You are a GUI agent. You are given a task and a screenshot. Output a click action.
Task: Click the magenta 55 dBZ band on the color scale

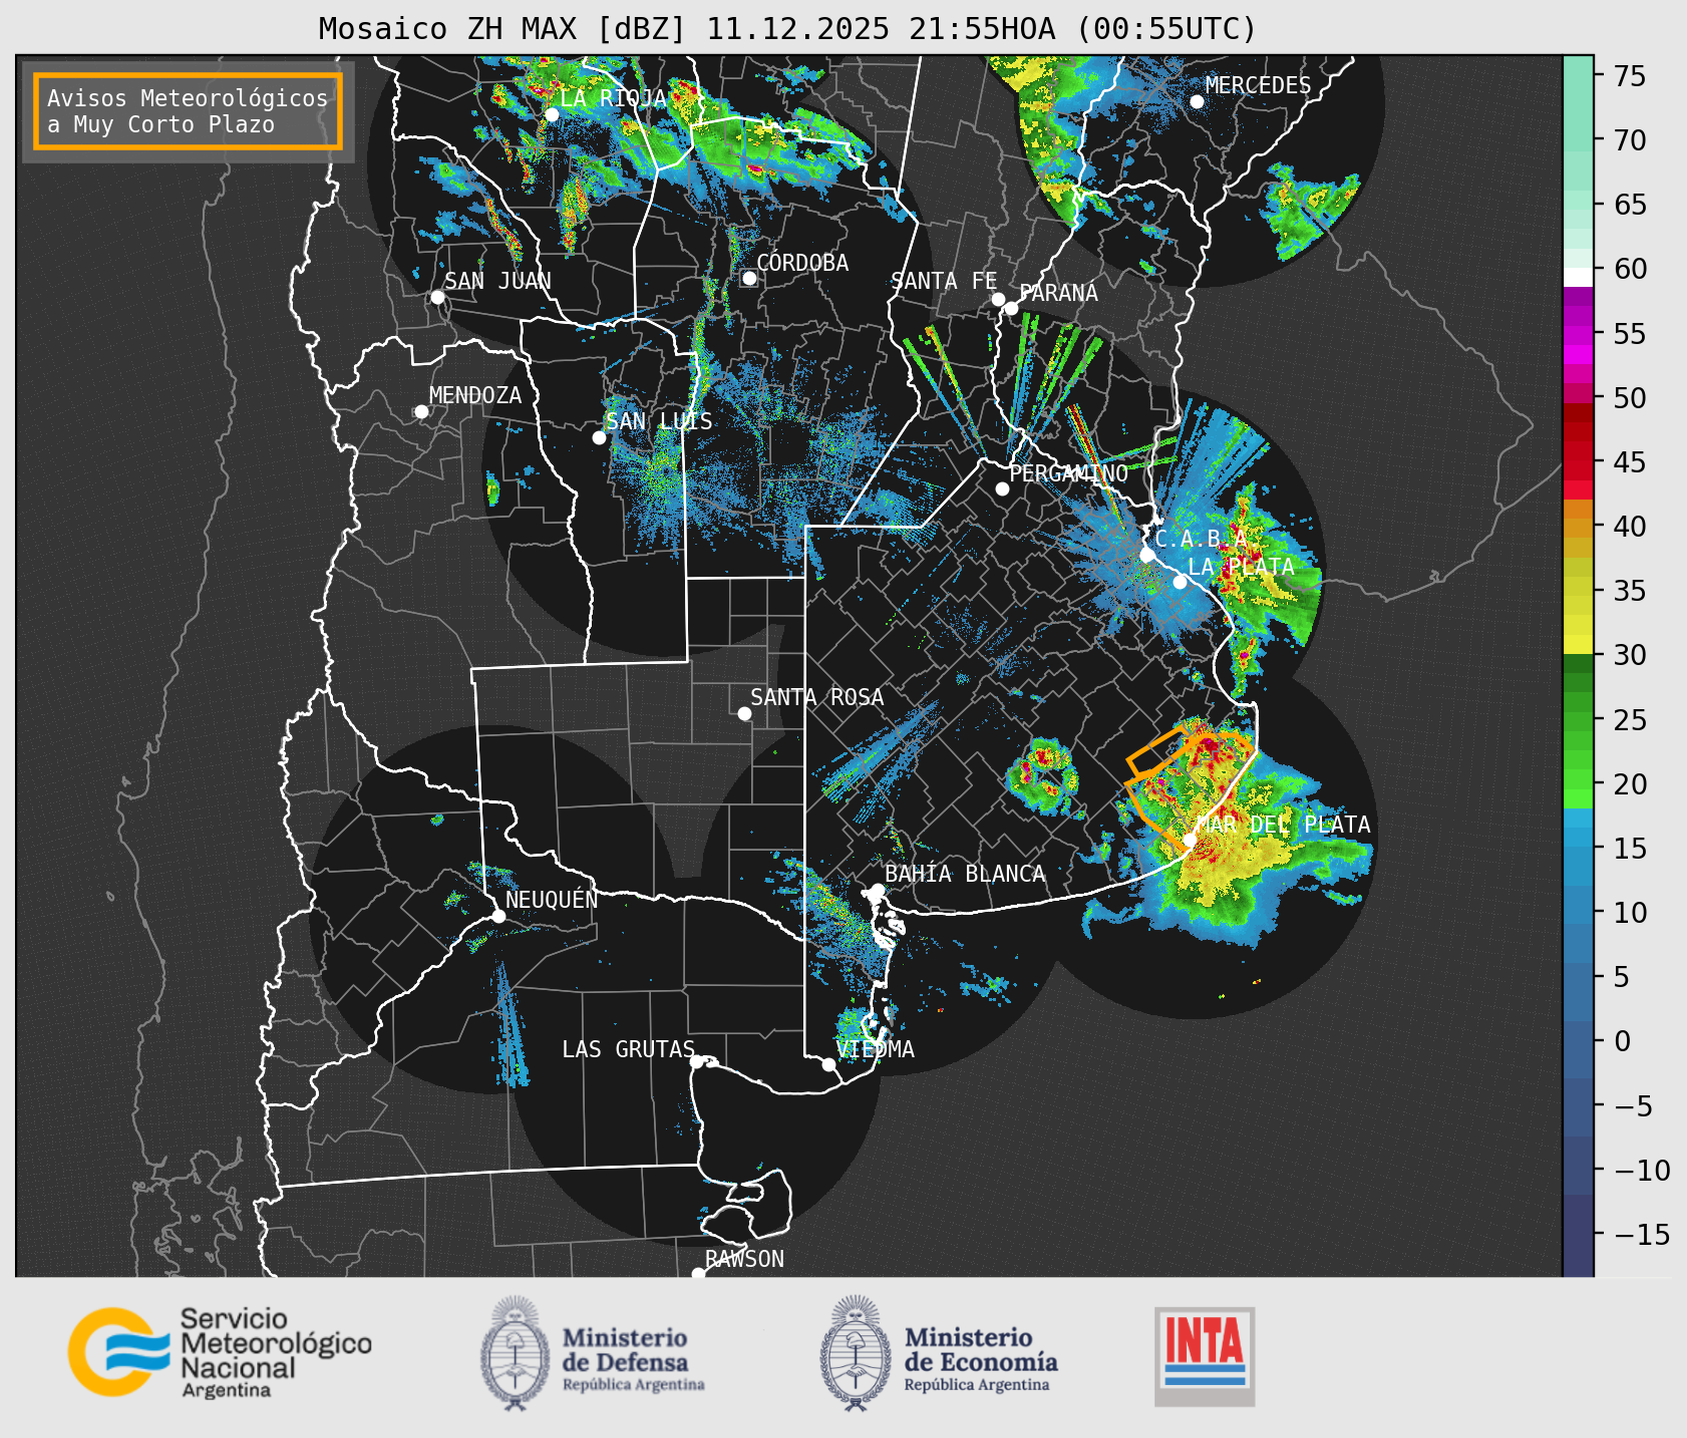pyautogui.click(x=1578, y=333)
